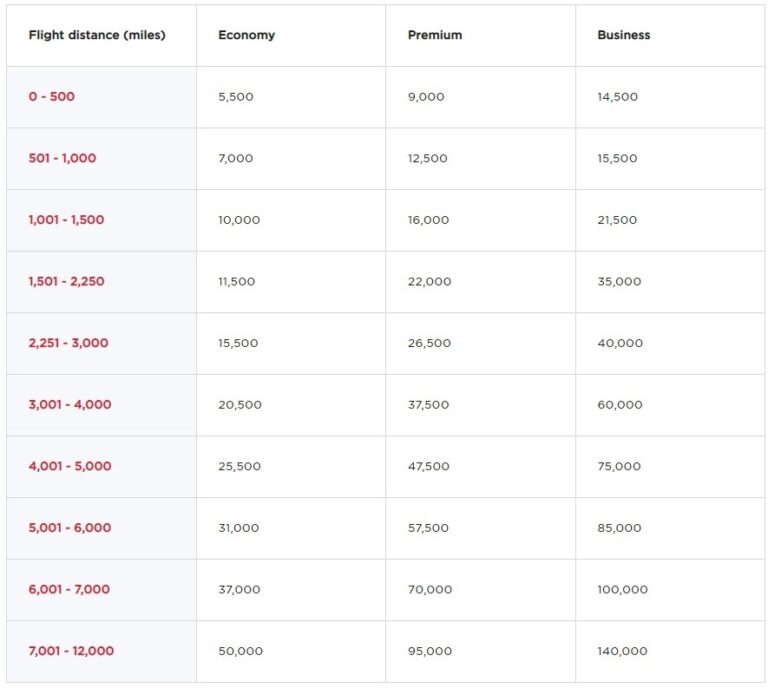The height and width of the screenshot is (688, 768).
Task: Click the 1,001 - 1,500 row label
Action: [x=66, y=220]
